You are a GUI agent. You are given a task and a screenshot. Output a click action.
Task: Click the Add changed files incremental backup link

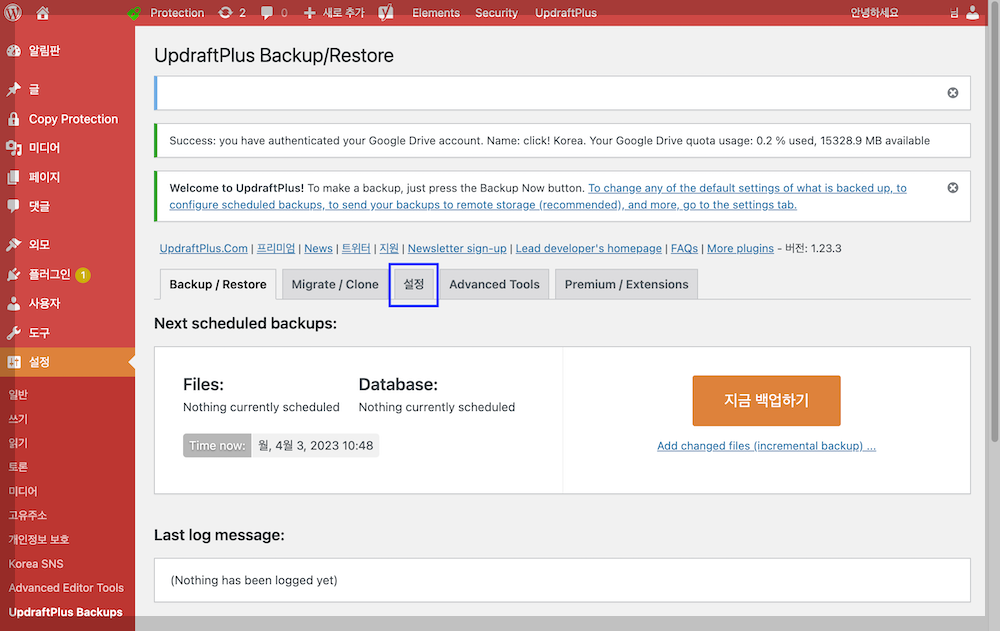point(766,445)
